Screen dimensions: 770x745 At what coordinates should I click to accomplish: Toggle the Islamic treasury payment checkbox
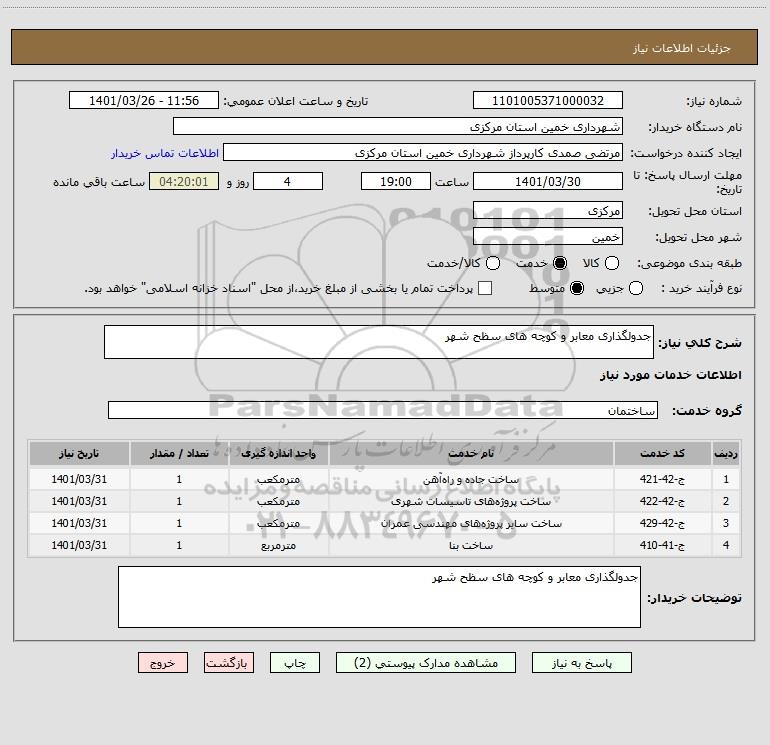point(485,288)
